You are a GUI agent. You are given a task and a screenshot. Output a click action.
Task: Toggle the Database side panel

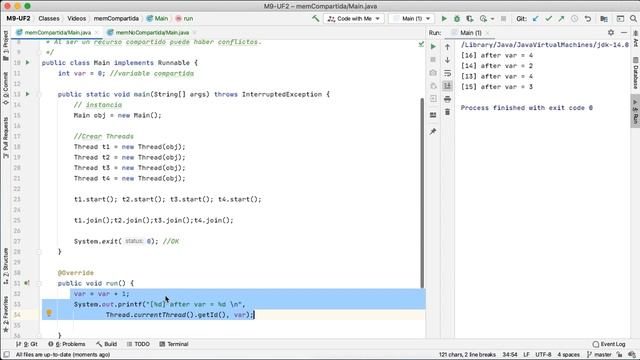coord(635,73)
